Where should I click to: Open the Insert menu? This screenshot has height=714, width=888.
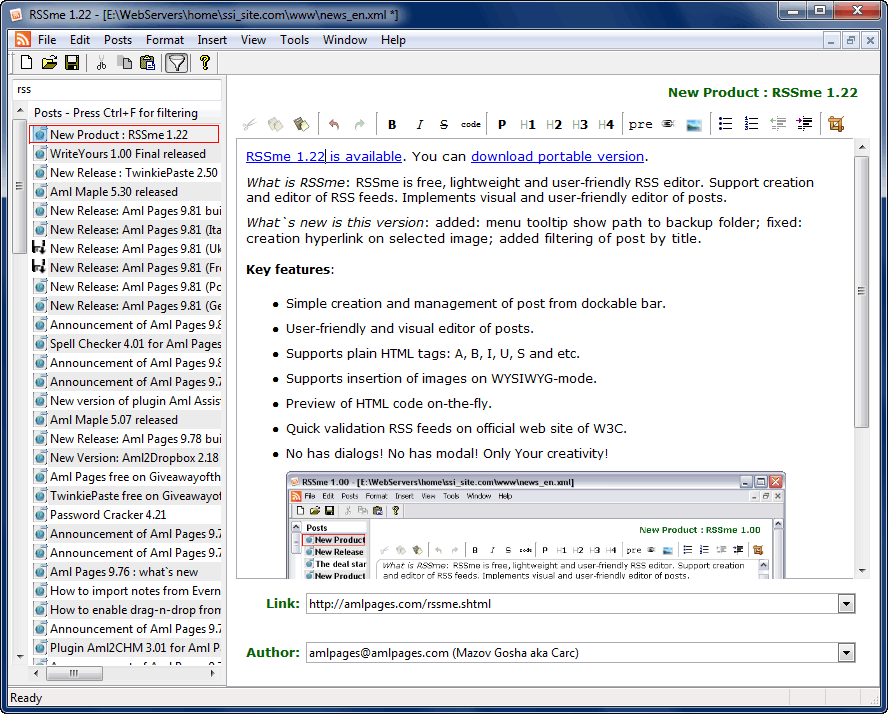coord(212,40)
